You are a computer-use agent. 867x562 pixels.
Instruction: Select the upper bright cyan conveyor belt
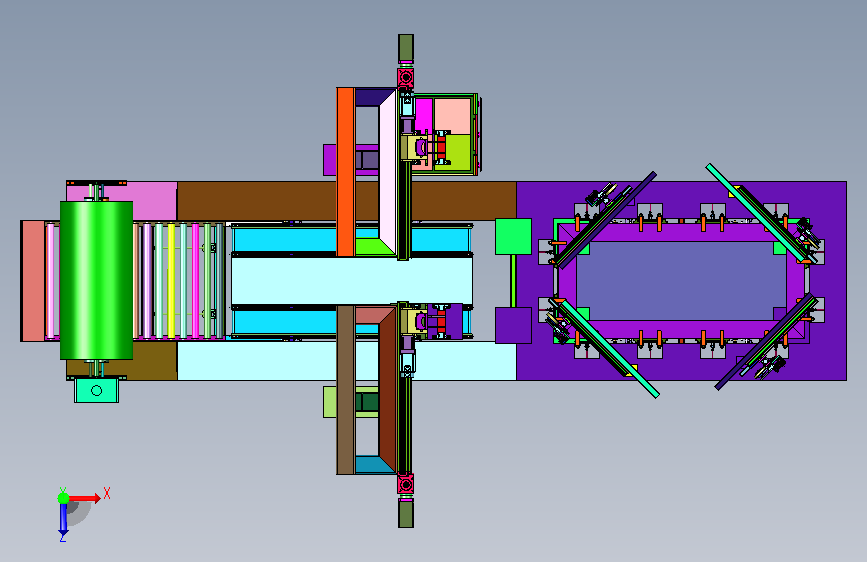pos(285,240)
